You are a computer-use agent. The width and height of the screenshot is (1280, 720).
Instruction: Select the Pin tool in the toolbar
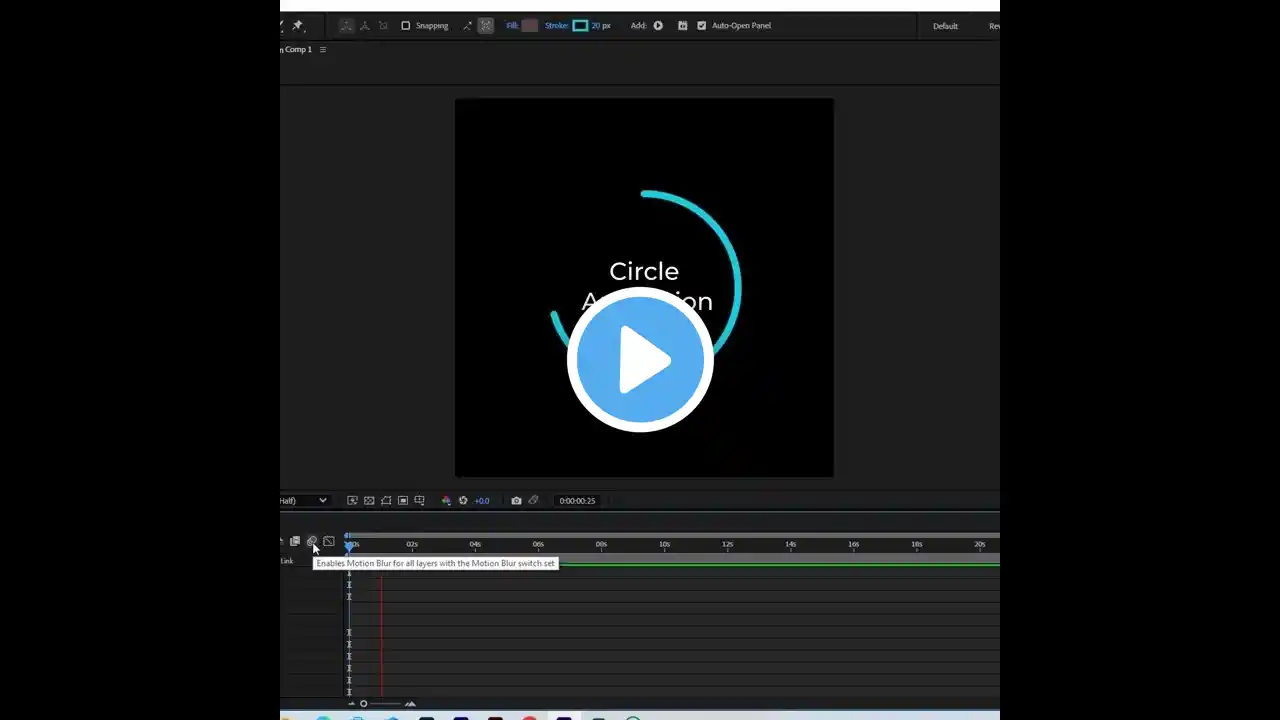pyautogui.click(x=297, y=26)
